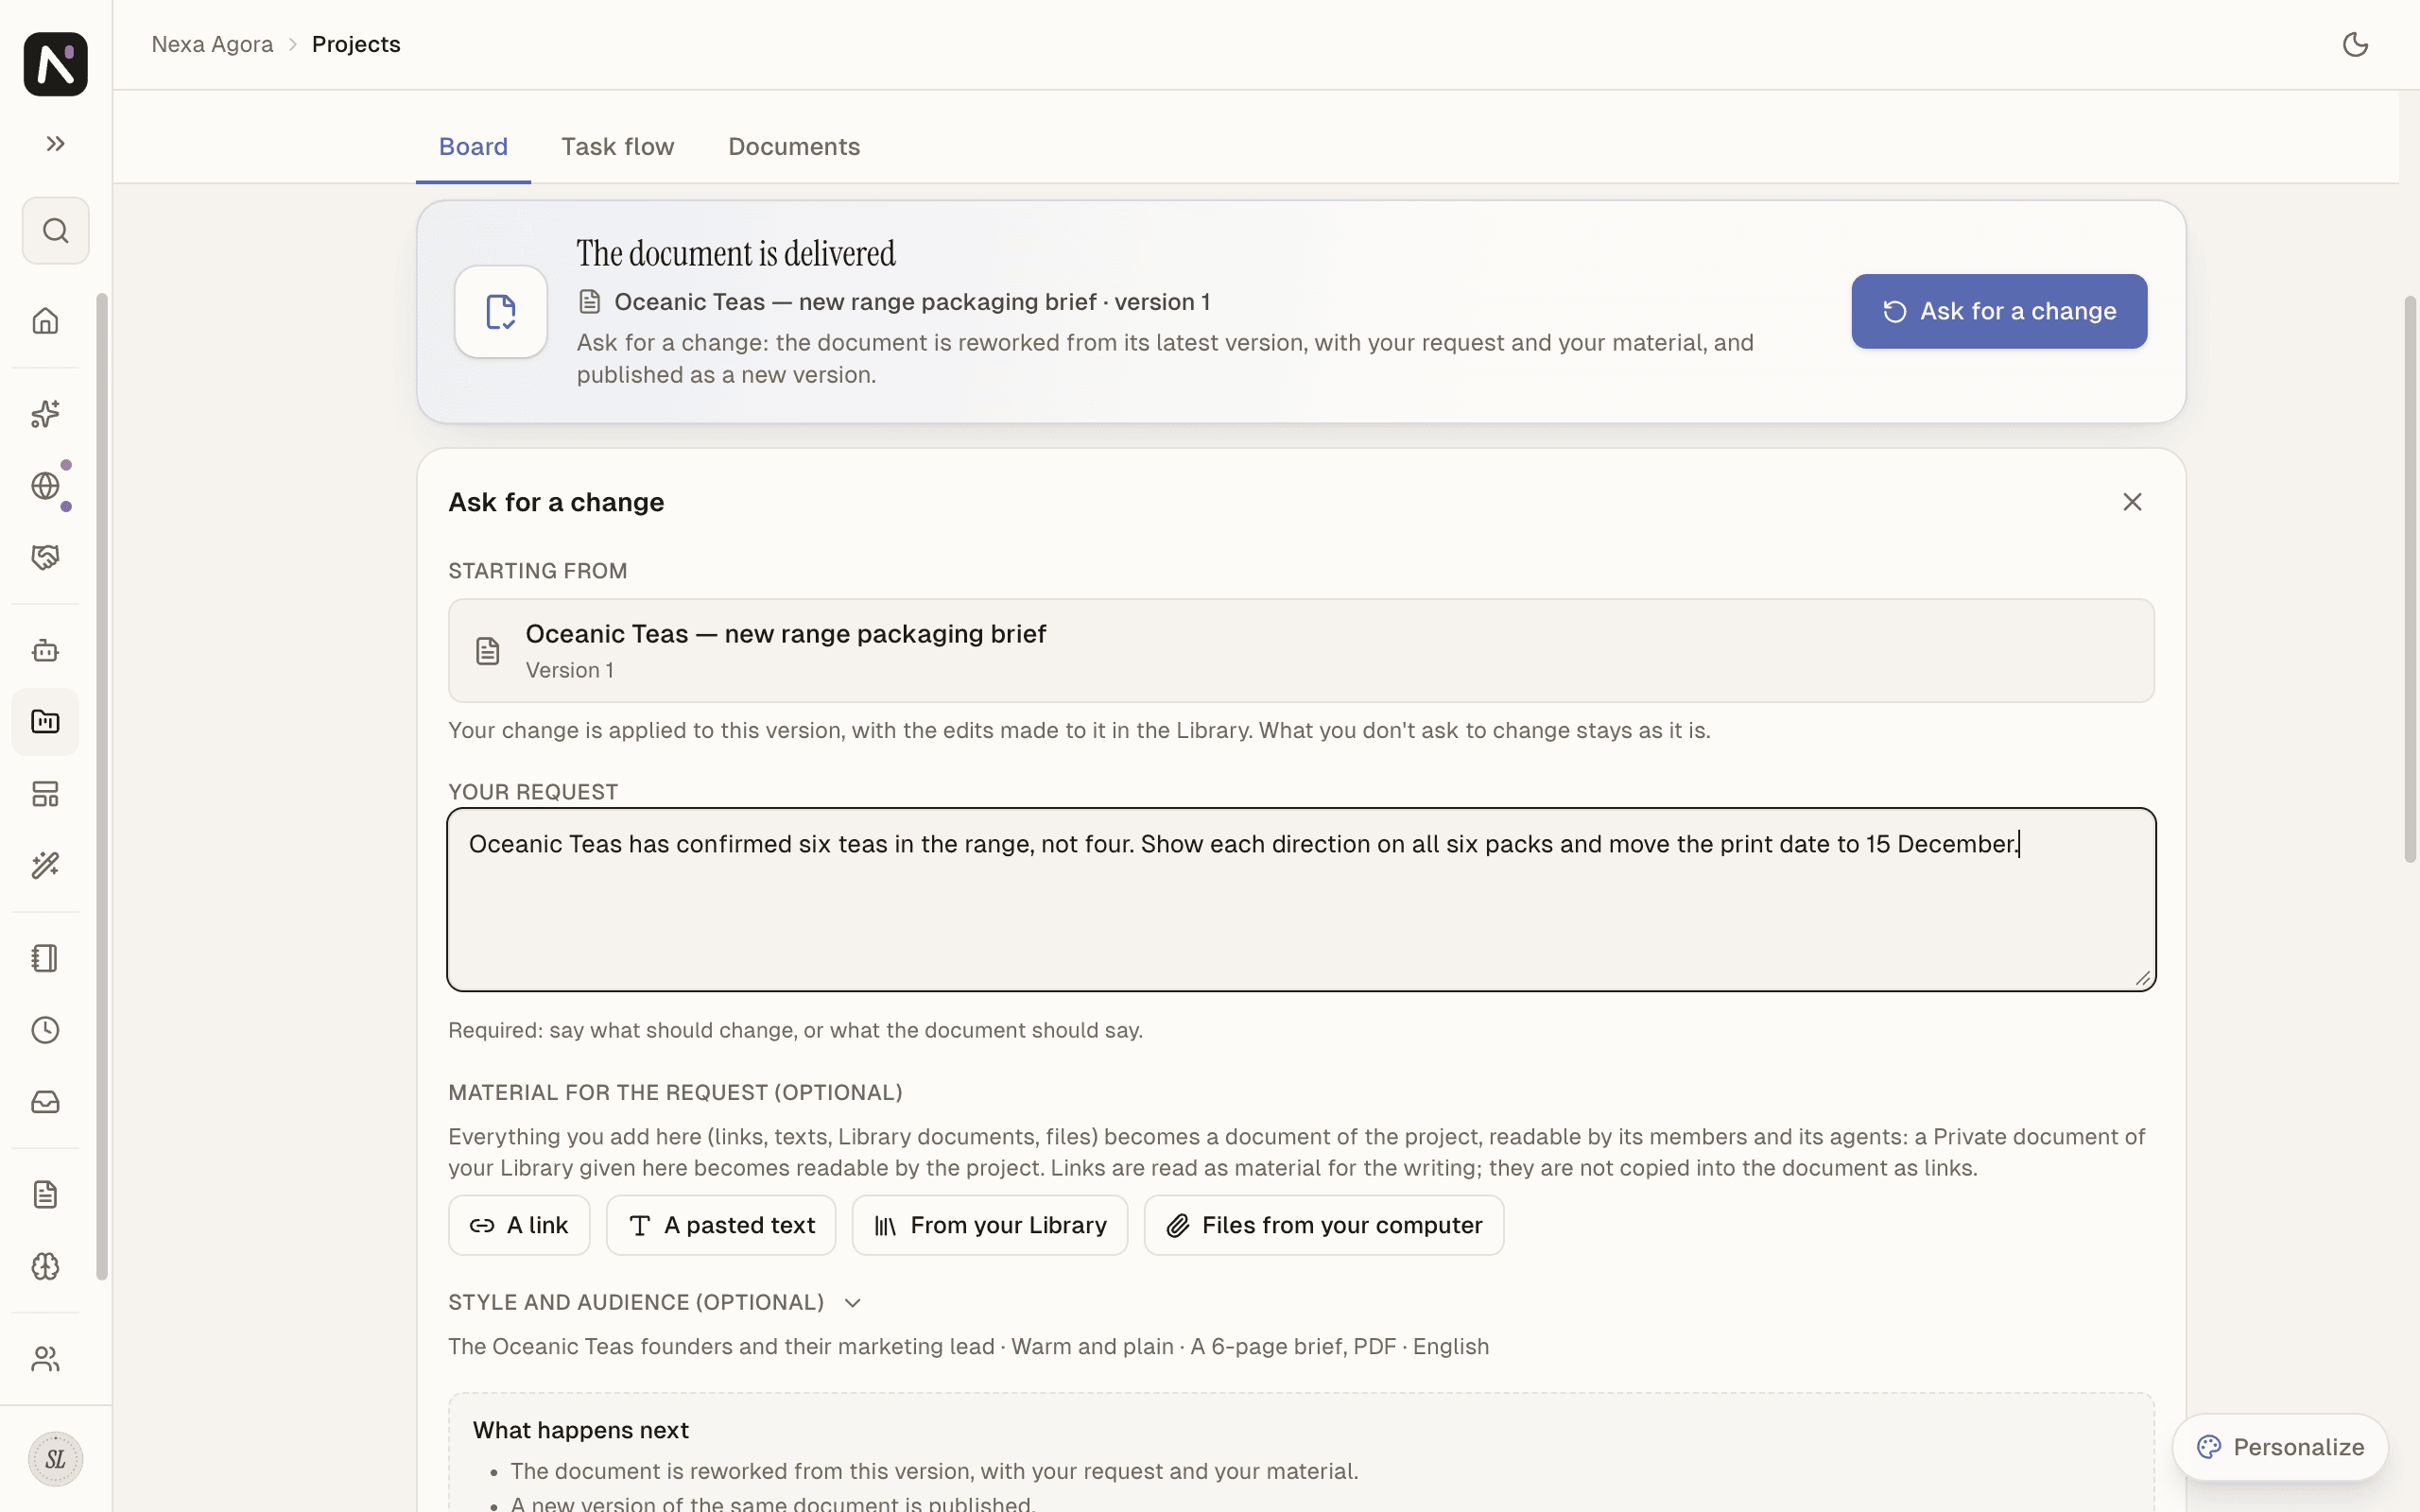Image resolution: width=2420 pixels, height=1512 pixels.
Task: Click the request textarea resize handle
Action: 2142,978
